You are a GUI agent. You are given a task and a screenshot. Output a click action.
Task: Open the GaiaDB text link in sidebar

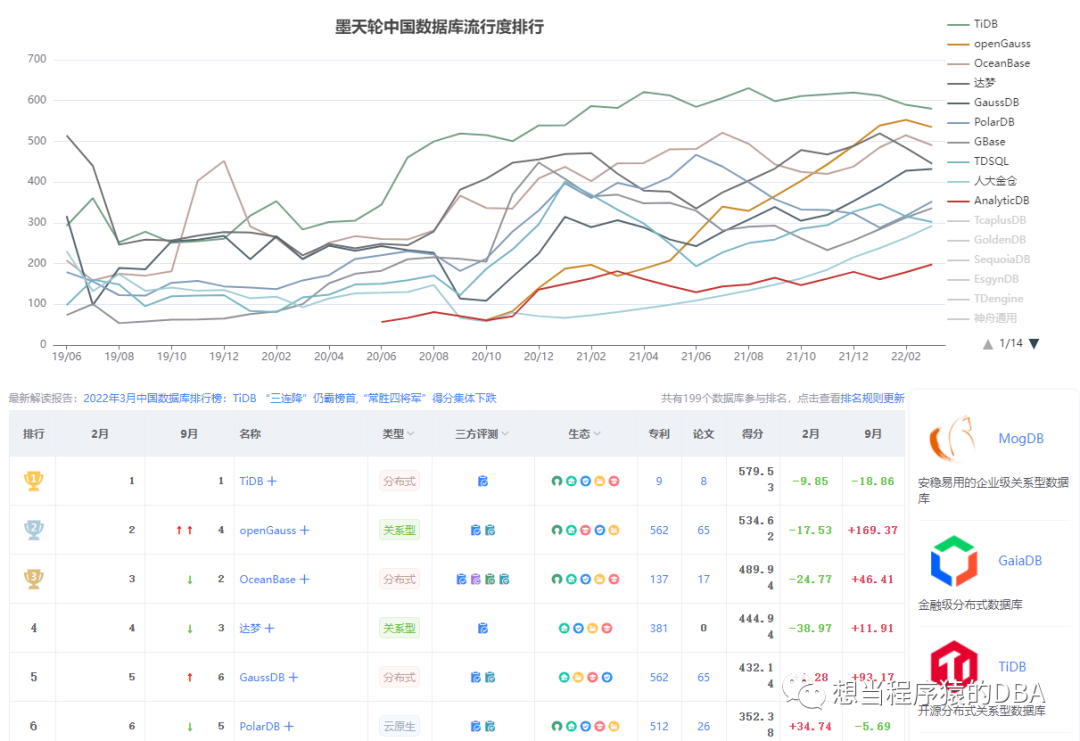[x=1020, y=561]
